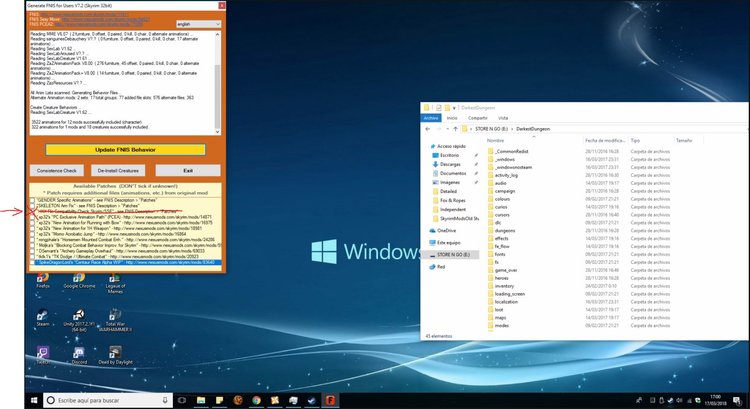Click the FNIS log scrollbar thumb
750x409 pixels.
point(218,96)
